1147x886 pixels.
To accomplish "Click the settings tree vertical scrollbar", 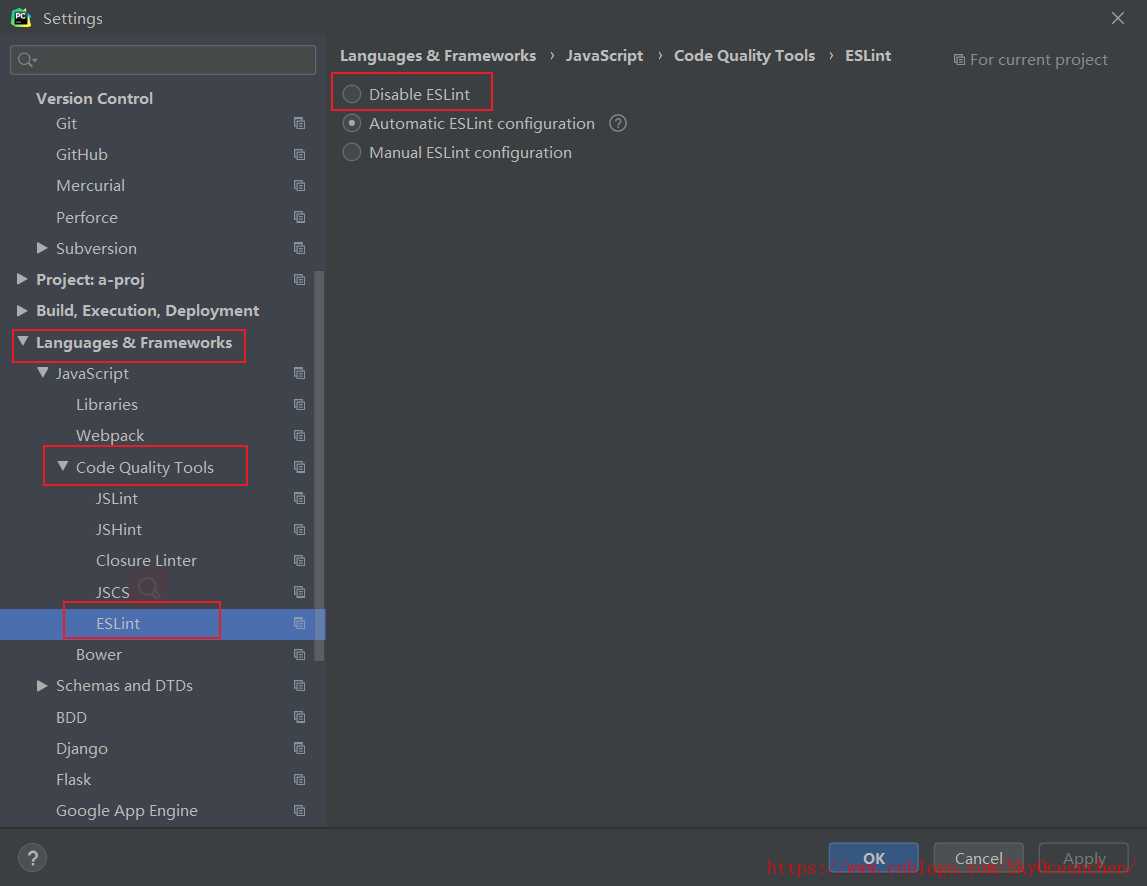I will [x=319, y=466].
